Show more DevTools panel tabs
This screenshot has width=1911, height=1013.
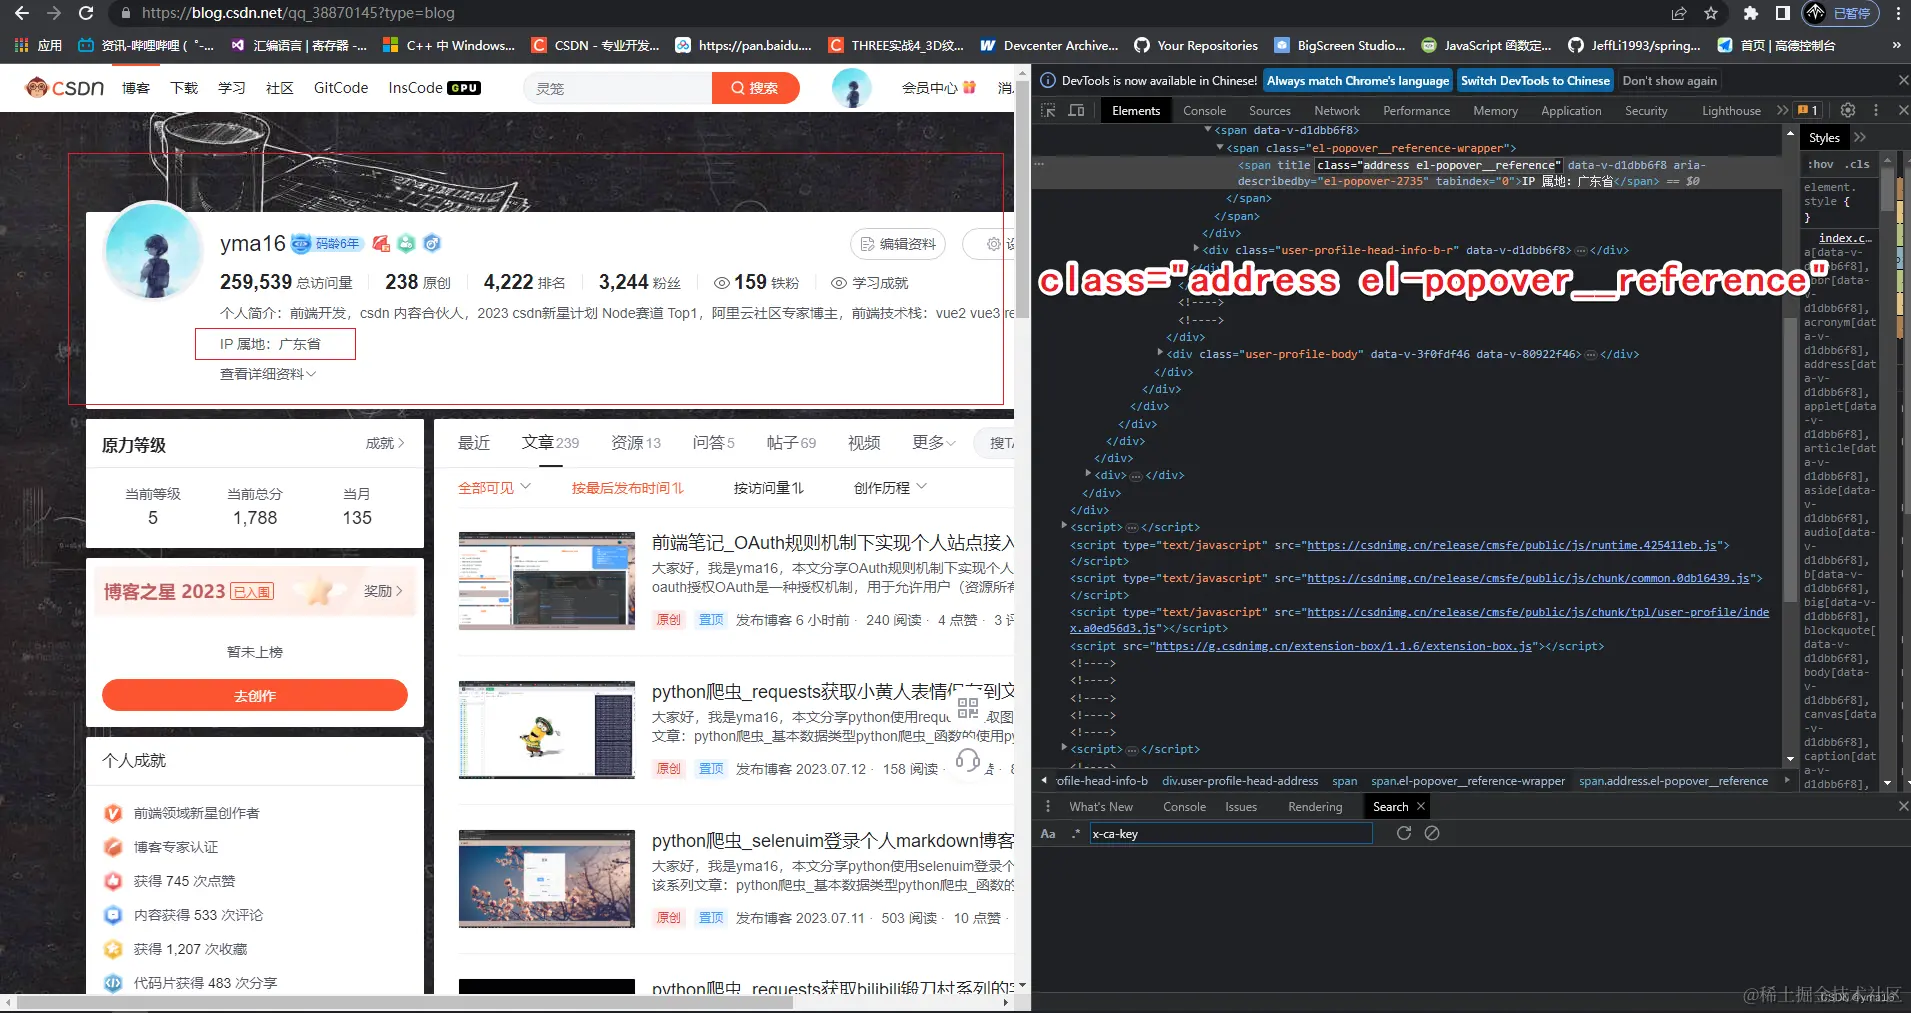1782,110
